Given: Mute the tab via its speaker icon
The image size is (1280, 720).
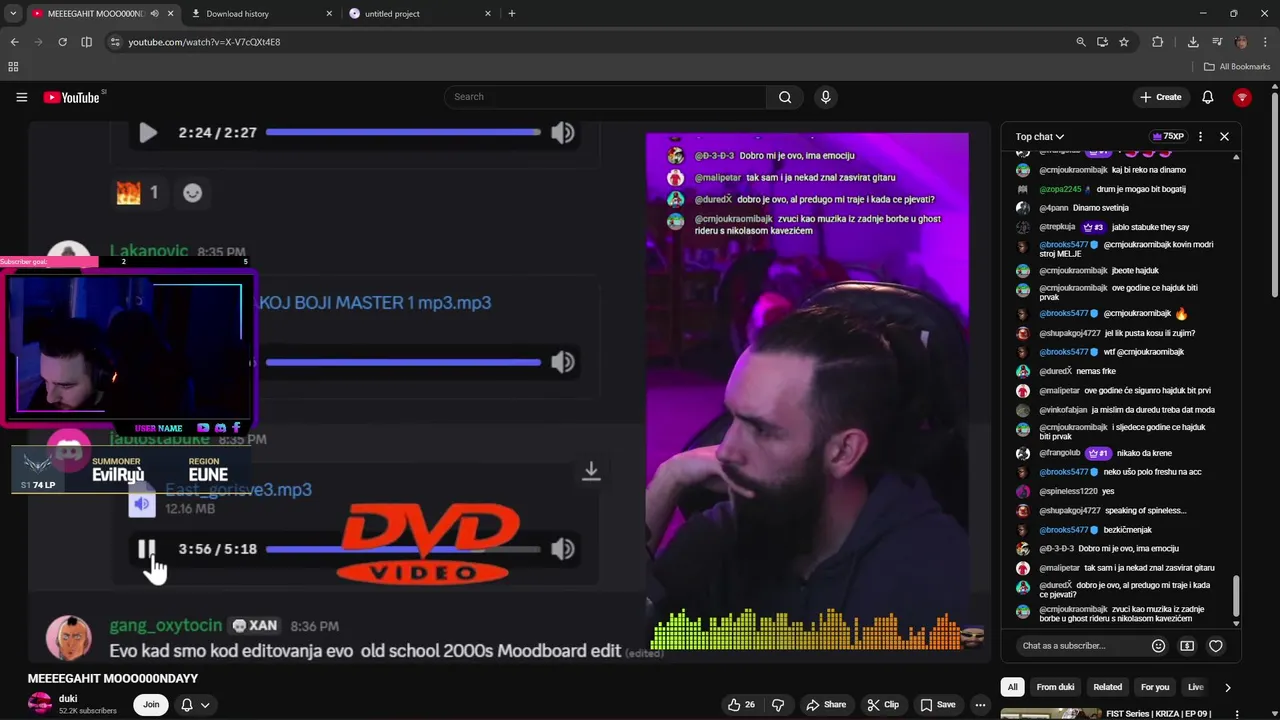Looking at the screenshot, I should point(154,14).
